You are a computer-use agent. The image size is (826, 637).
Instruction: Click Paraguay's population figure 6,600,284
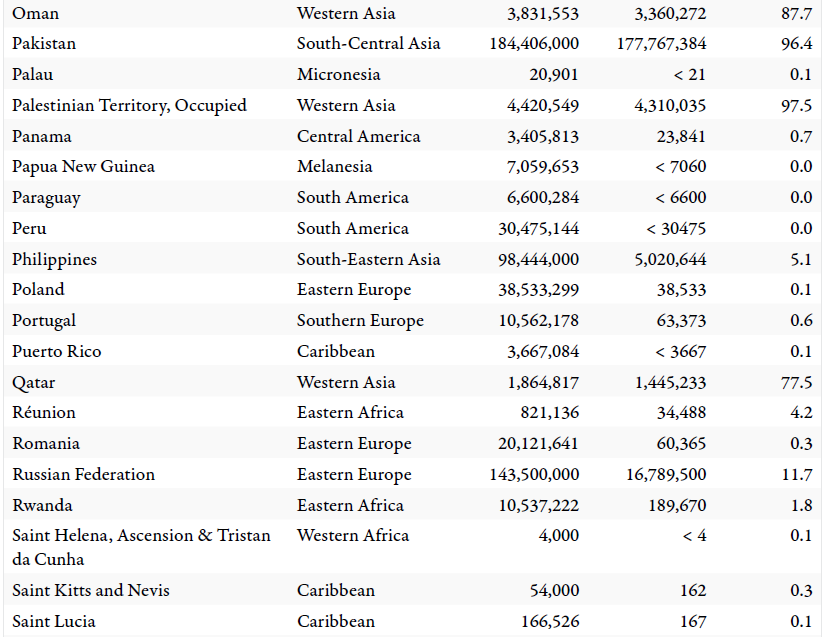point(538,198)
